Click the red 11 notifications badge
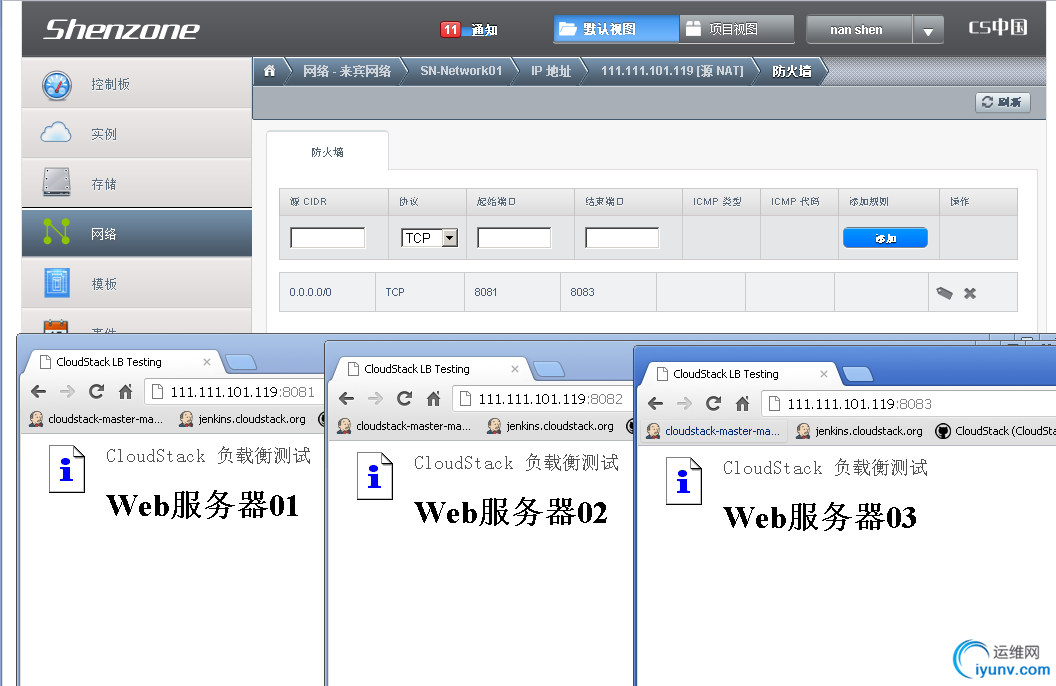 [x=450, y=30]
